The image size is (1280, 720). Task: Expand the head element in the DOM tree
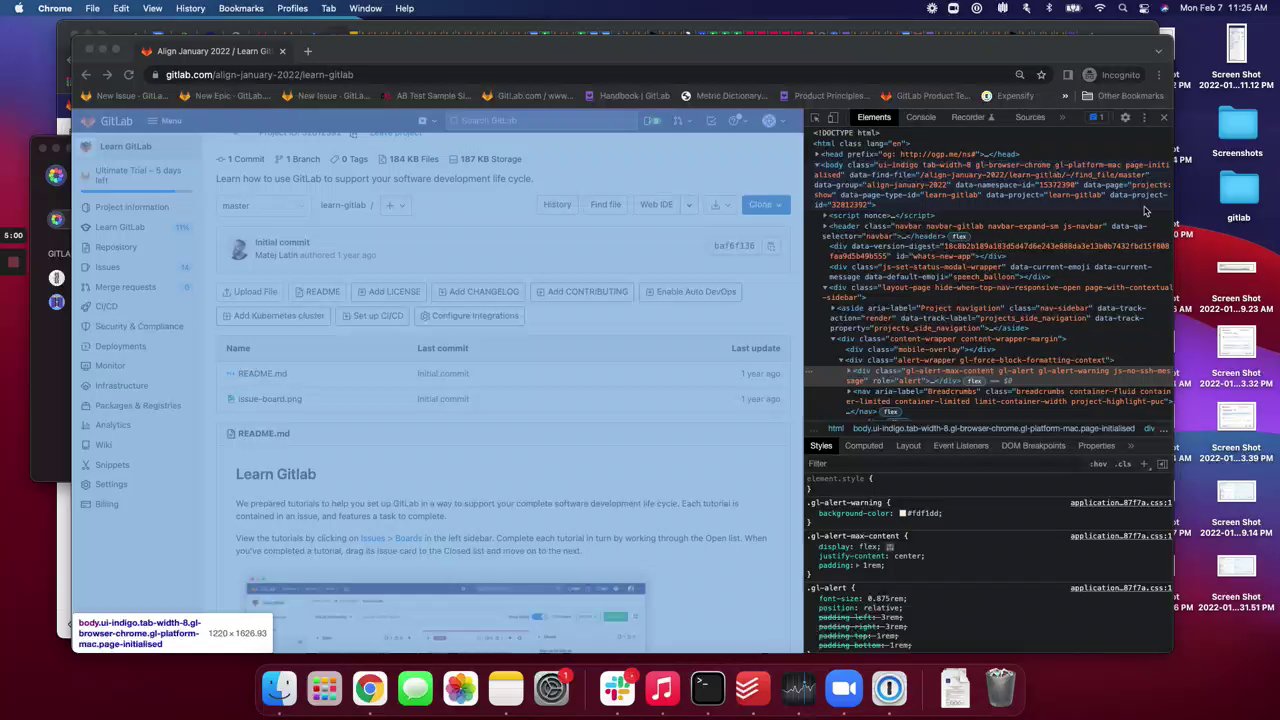click(818, 155)
